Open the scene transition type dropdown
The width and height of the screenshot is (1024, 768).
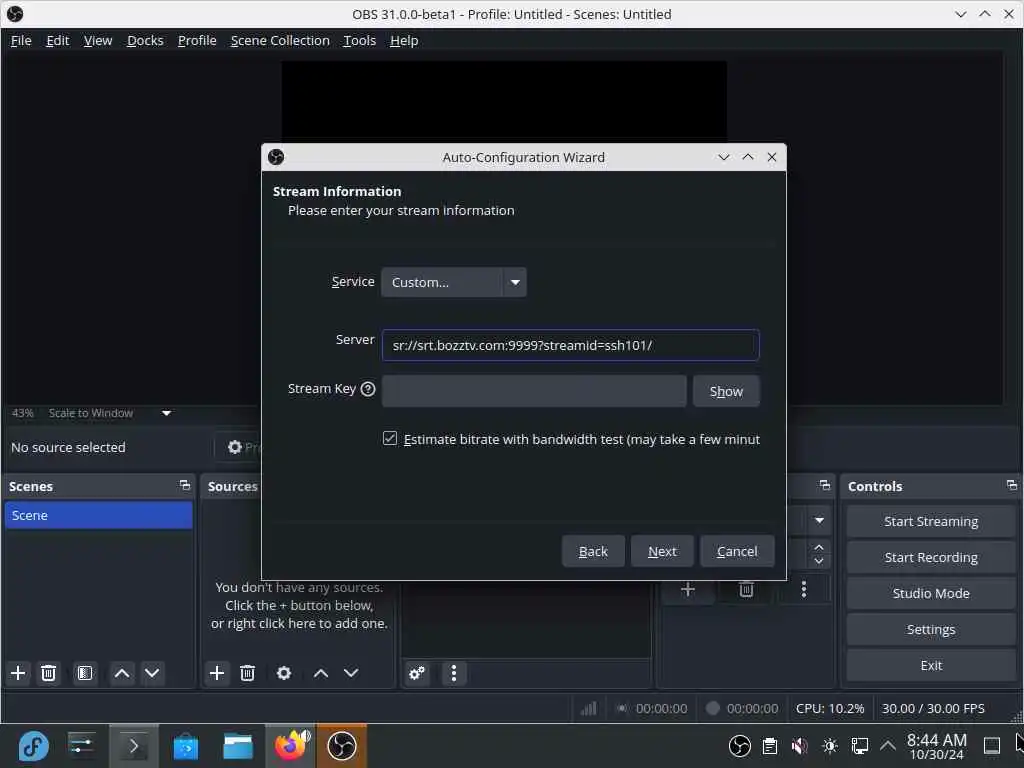pos(819,520)
